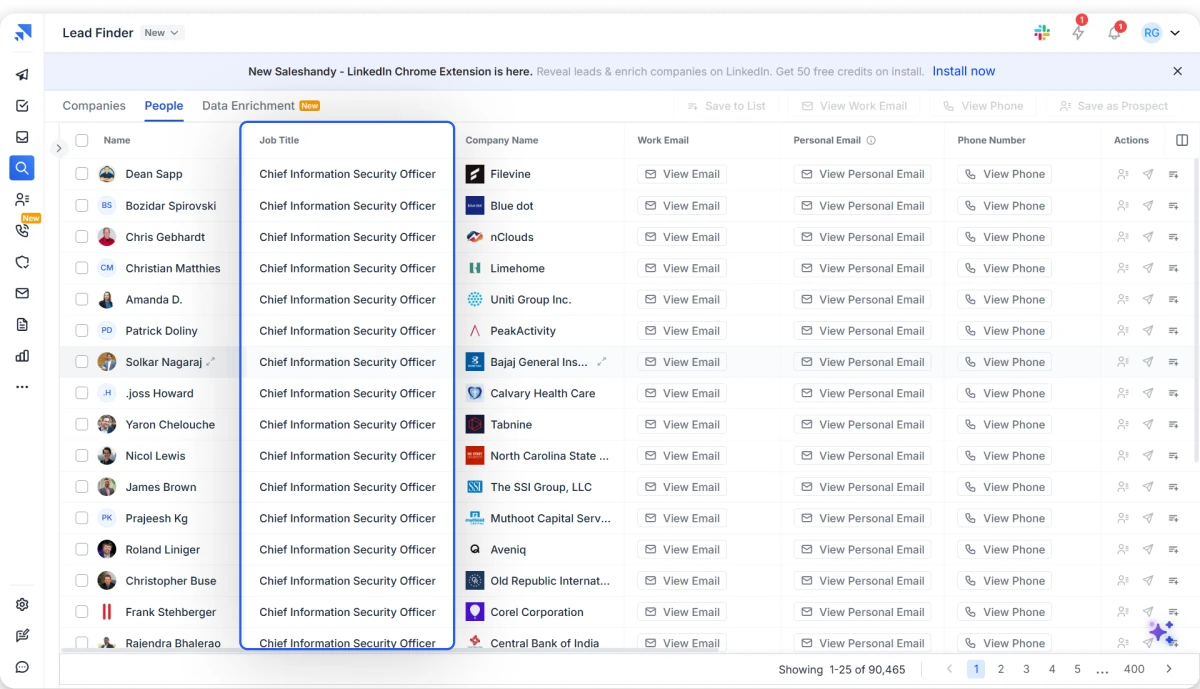
Task: Open the bar chart analytics icon in sidebar
Action: click(x=22, y=355)
